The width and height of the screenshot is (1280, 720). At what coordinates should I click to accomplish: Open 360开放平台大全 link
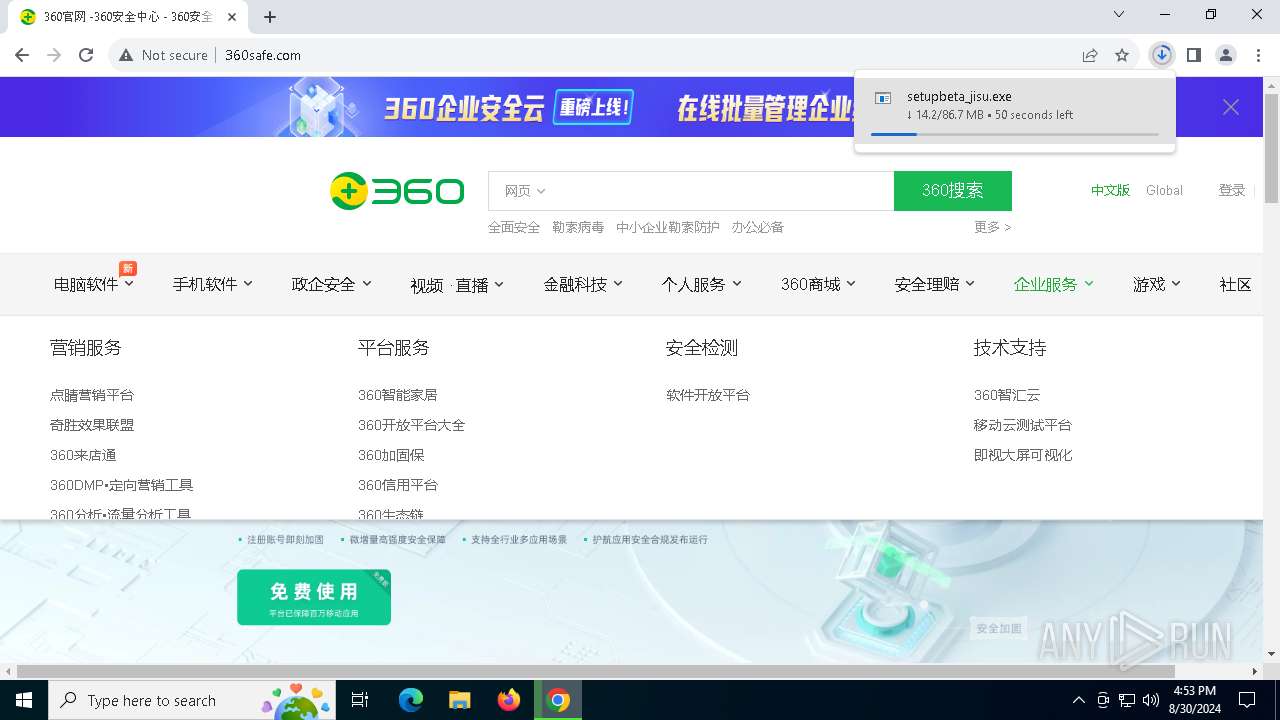tap(411, 425)
